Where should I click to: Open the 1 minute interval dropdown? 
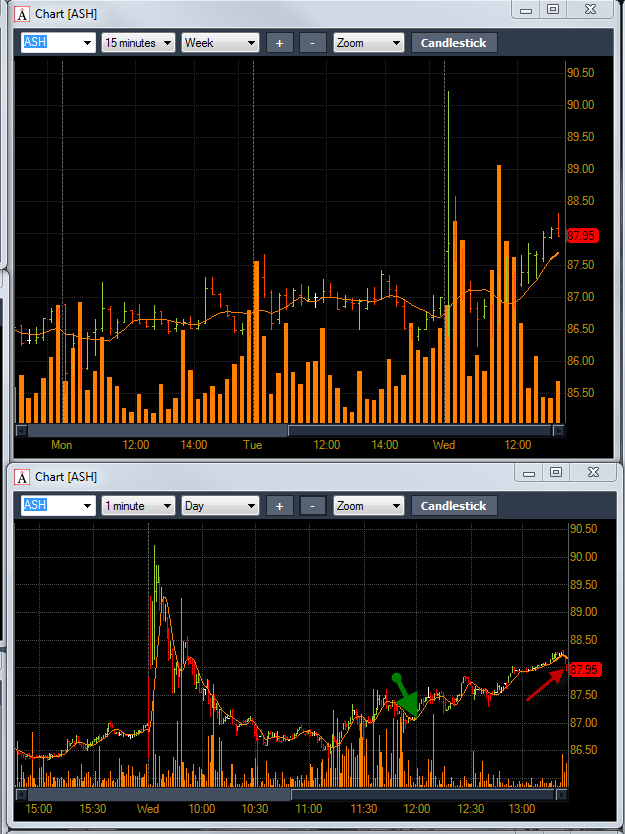click(x=138, y=506)
